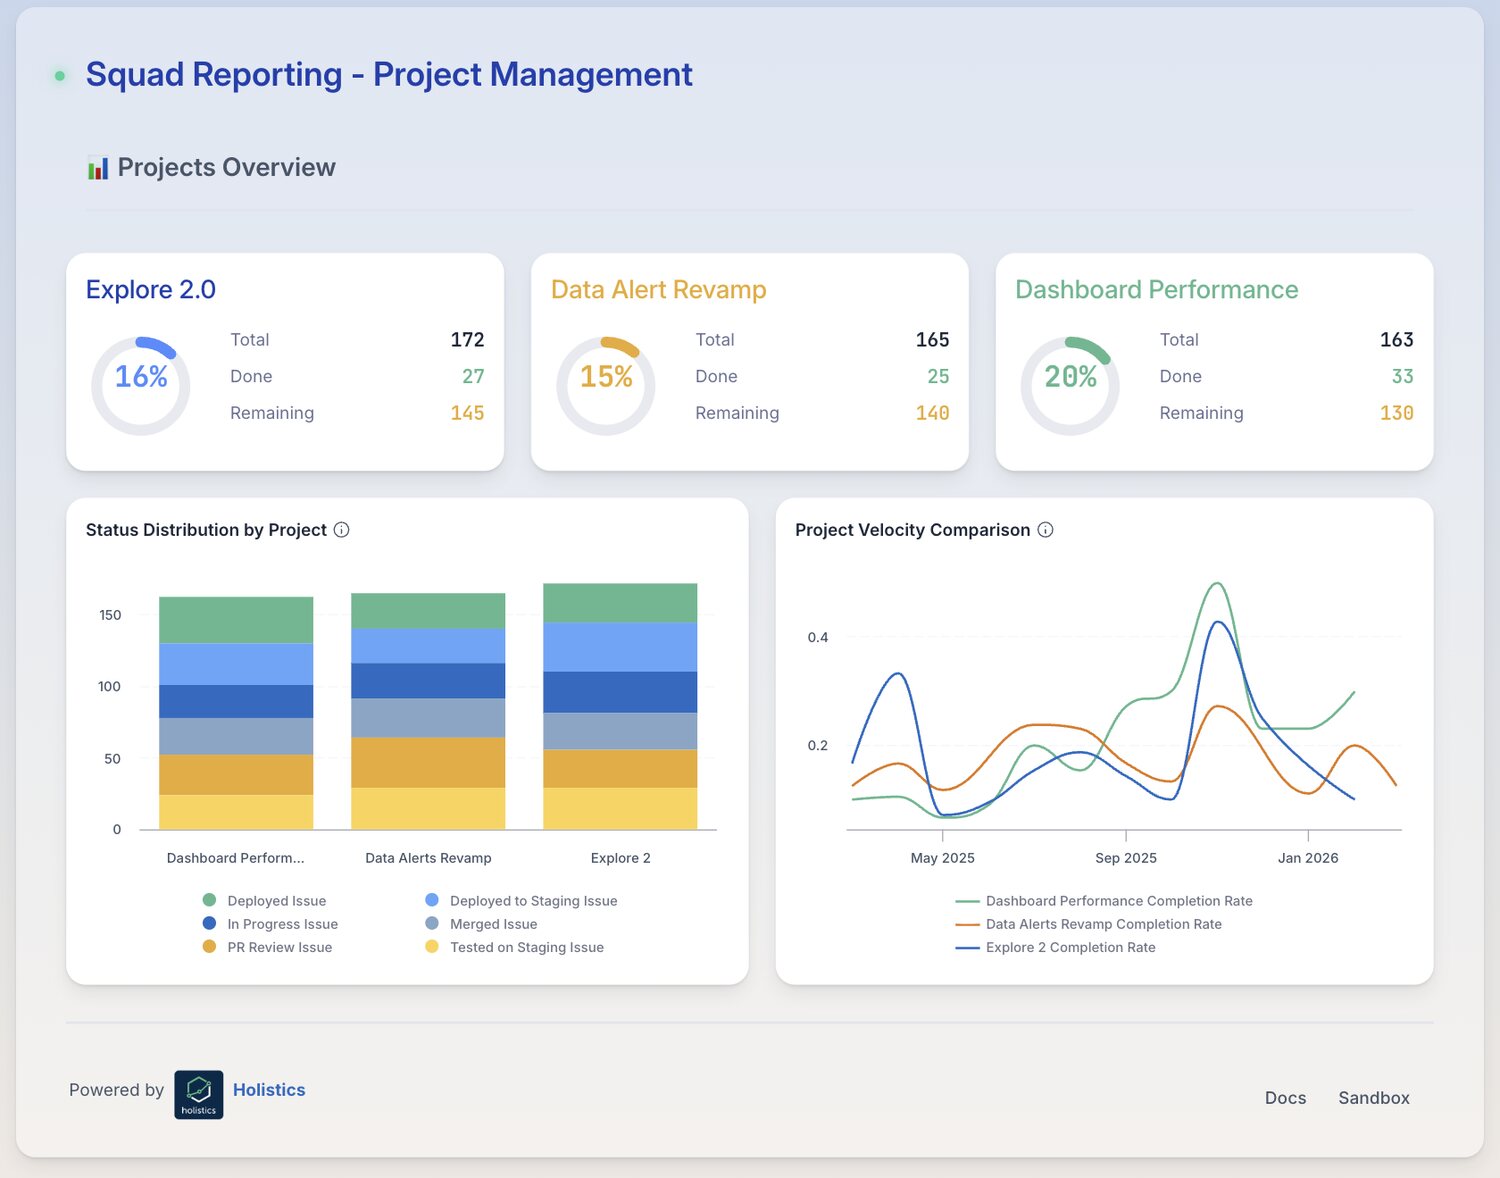Toggle Tested on Staging Issue legend item
Viewport: 1500px width, 1178px height.
(514, 947)
